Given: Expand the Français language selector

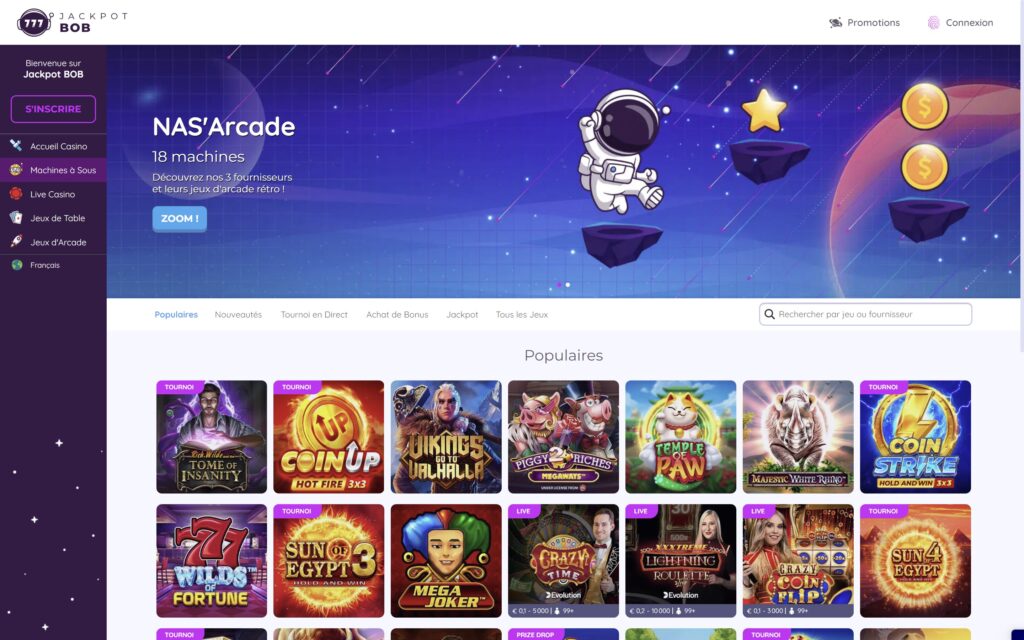Looking at the screenshot, I should tap(44, 265).
